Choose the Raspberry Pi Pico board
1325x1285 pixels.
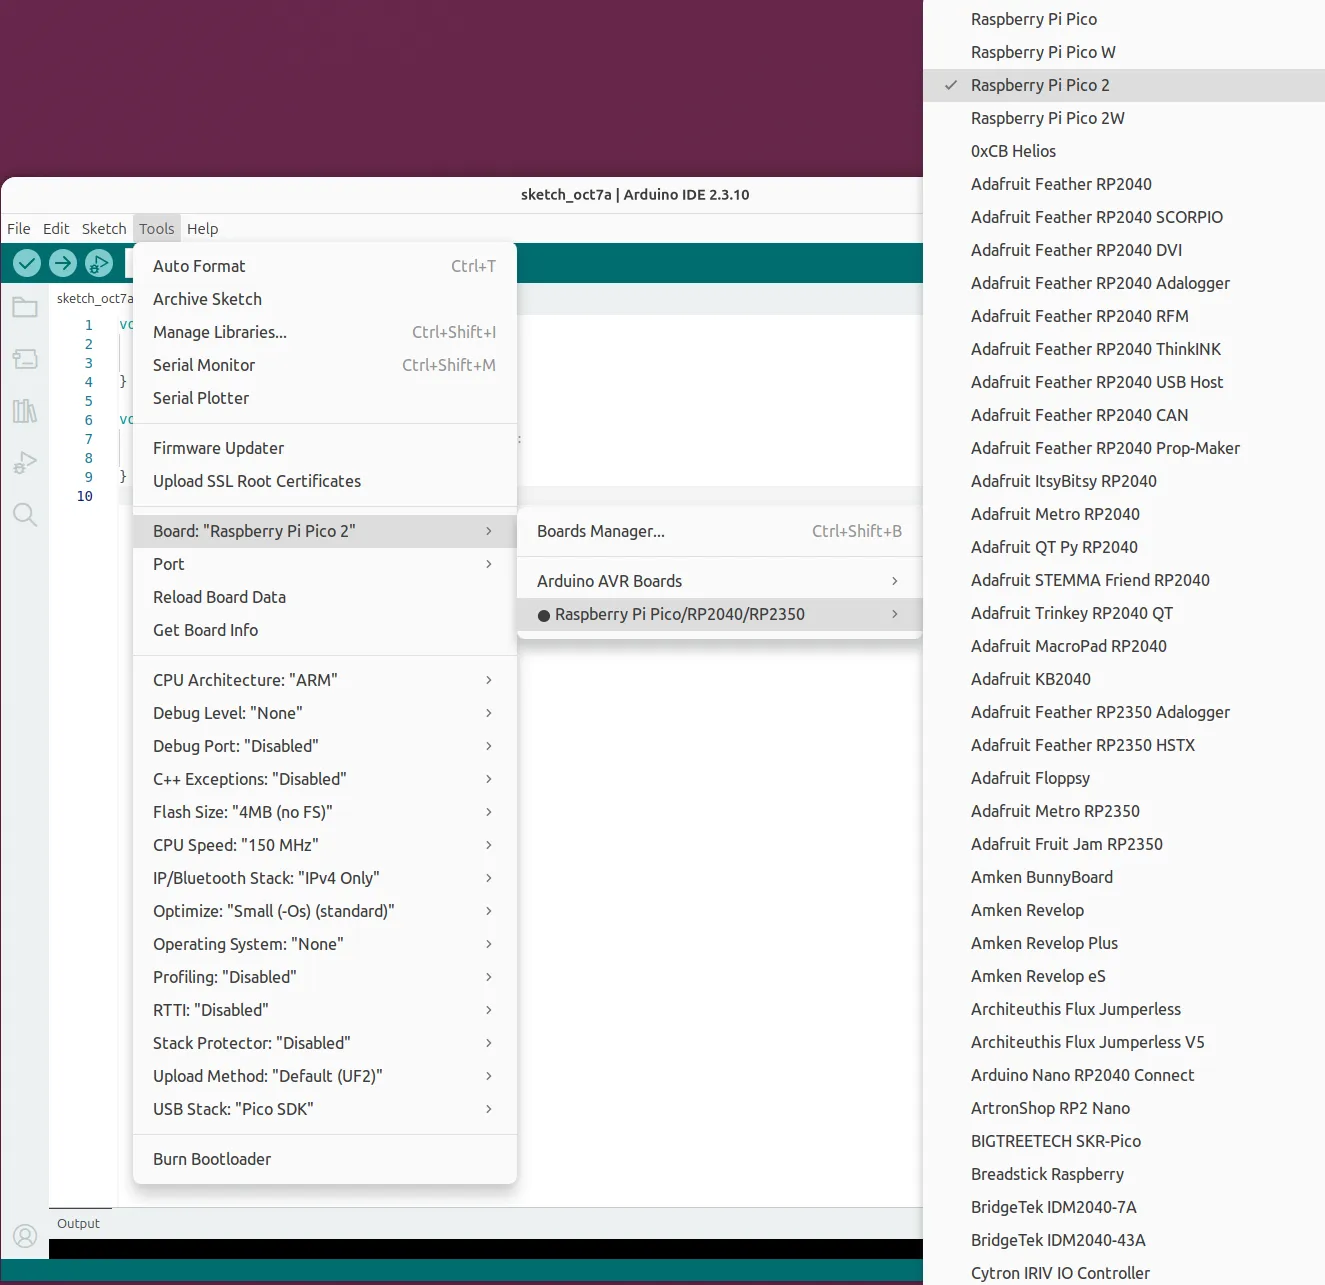tap(1124, 19)
